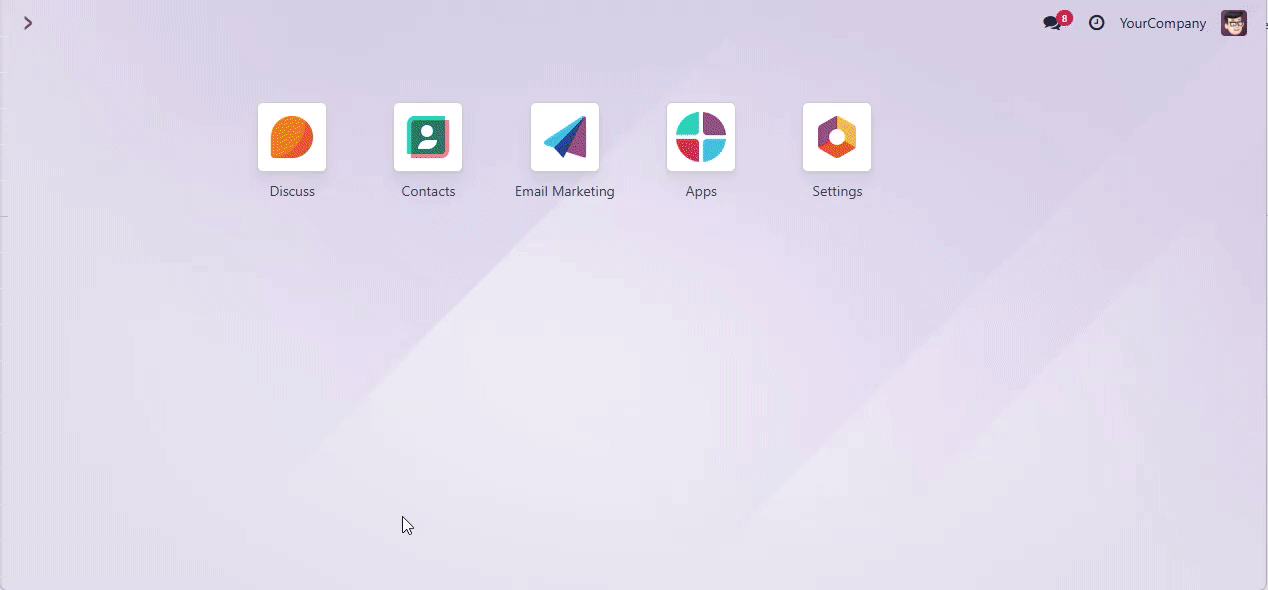
Task: Open the Email Marketing app
Action: click(x=565, y=137)
